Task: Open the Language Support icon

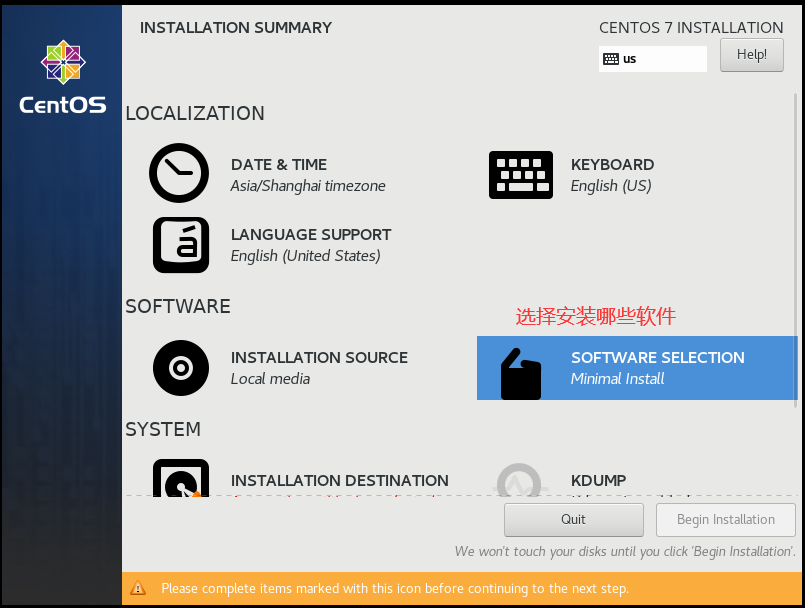Action: click(181, 245)
